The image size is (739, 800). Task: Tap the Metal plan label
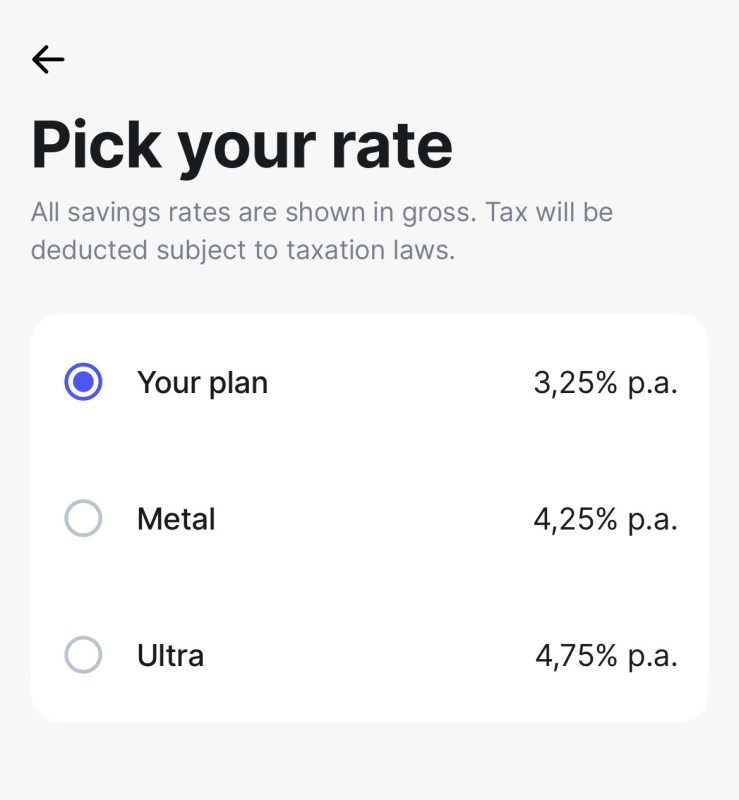(176, 519)
